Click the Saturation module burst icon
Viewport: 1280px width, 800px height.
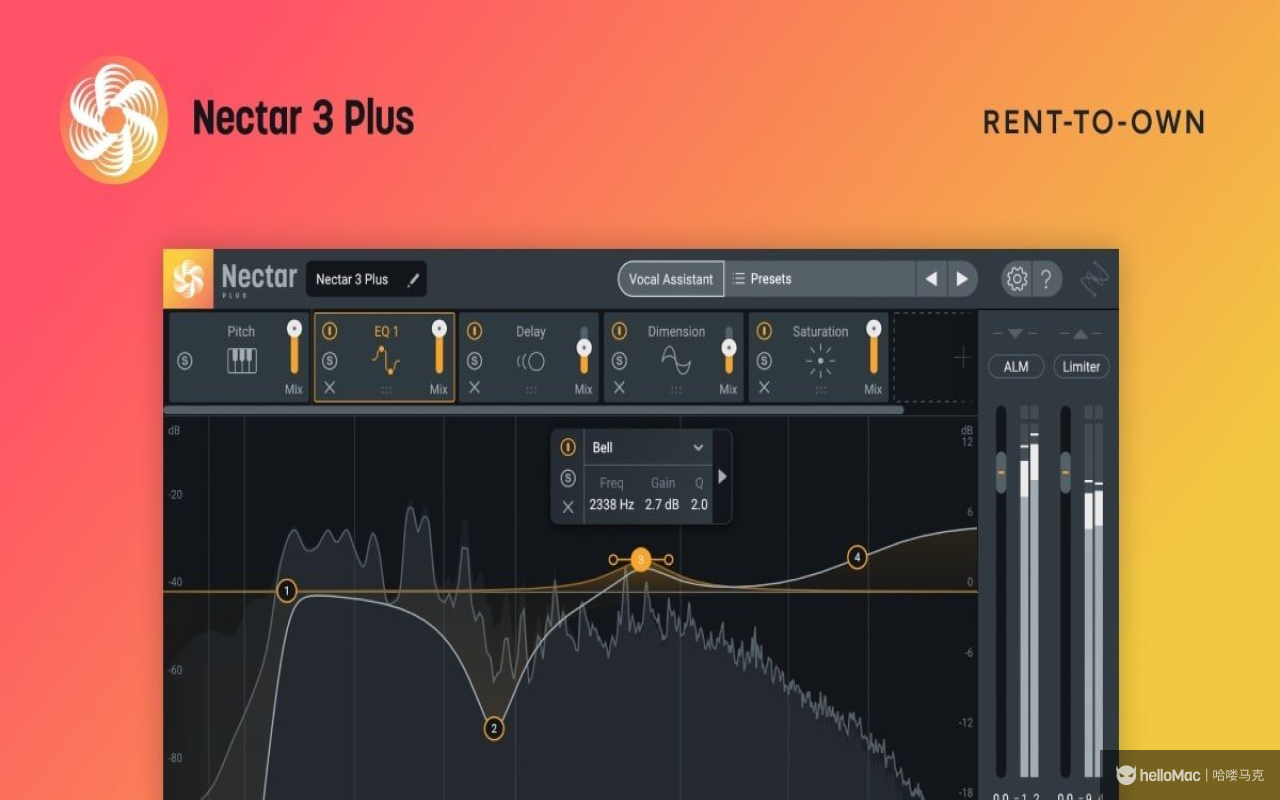coord(820,361)
